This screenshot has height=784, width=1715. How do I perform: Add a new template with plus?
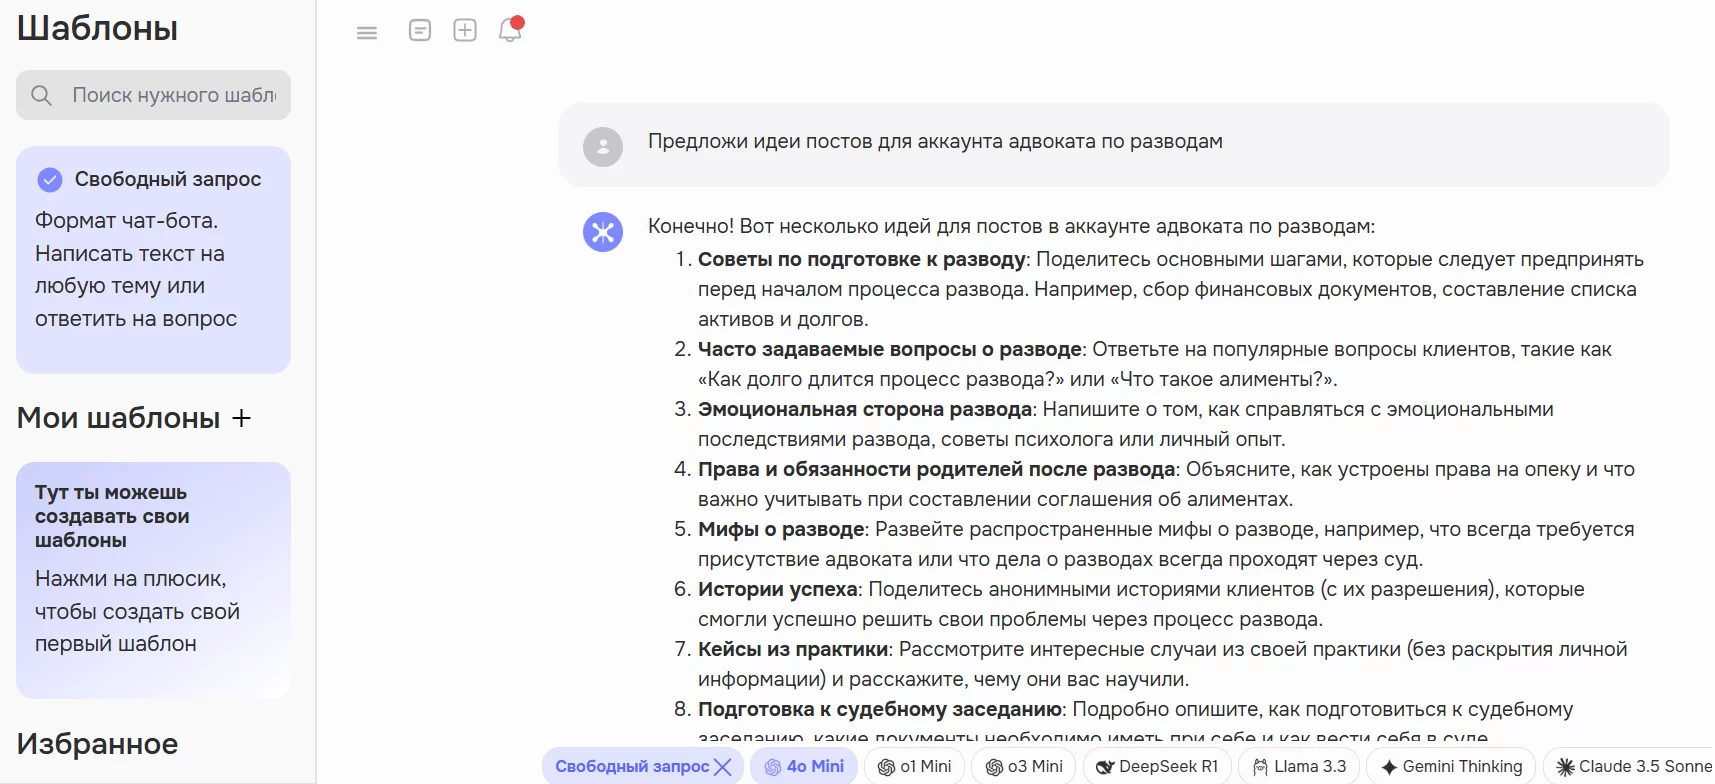241,418
